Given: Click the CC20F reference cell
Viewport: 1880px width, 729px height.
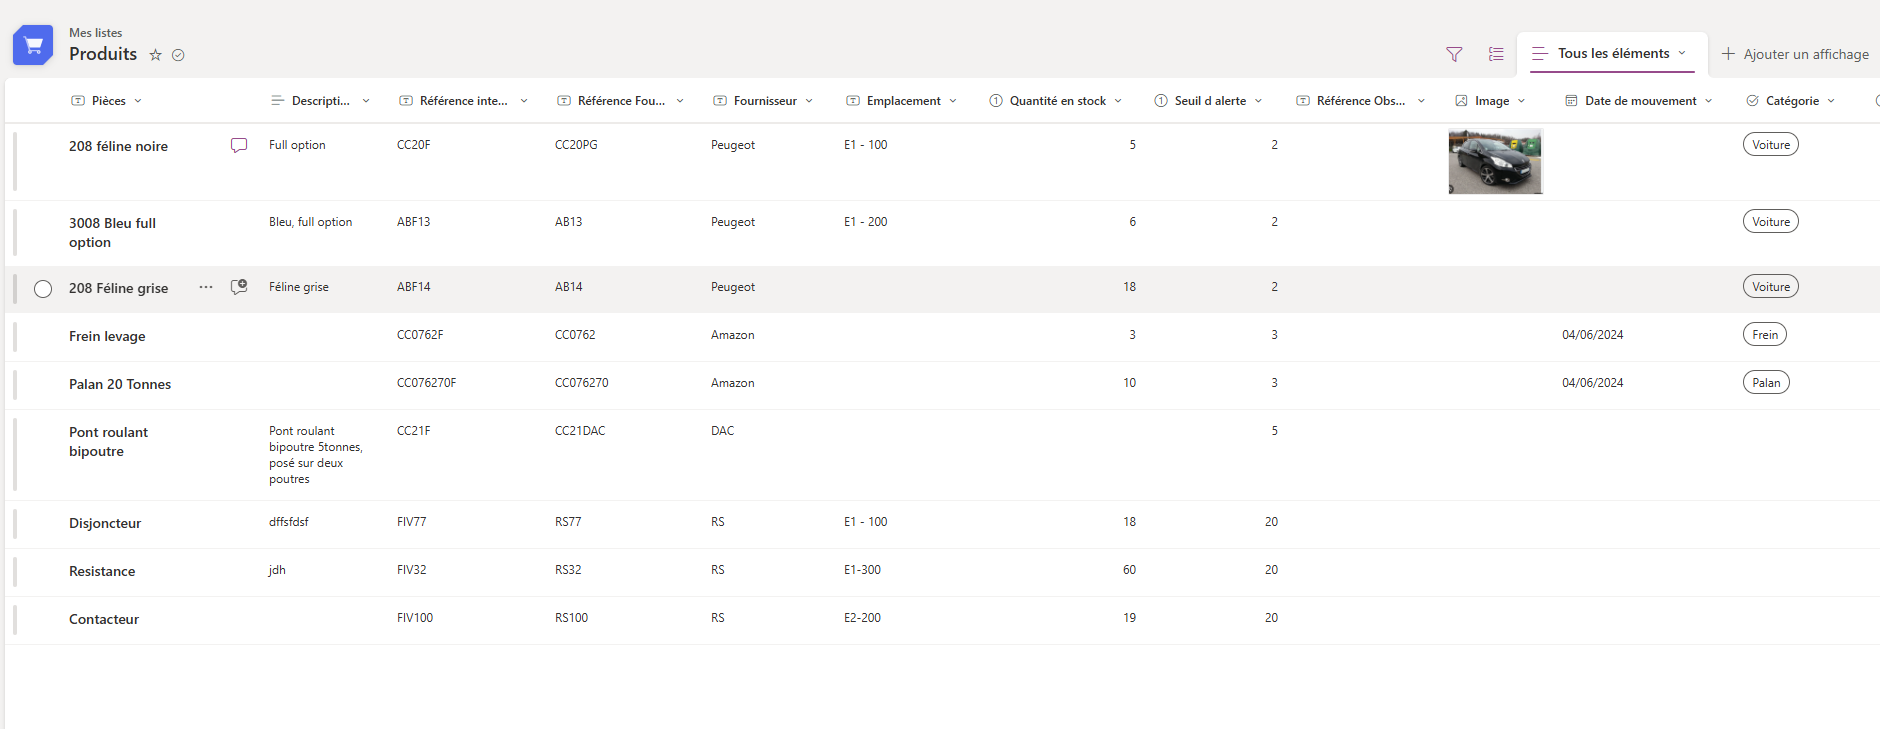Looking at the screenshot, I should click(414, 145).
